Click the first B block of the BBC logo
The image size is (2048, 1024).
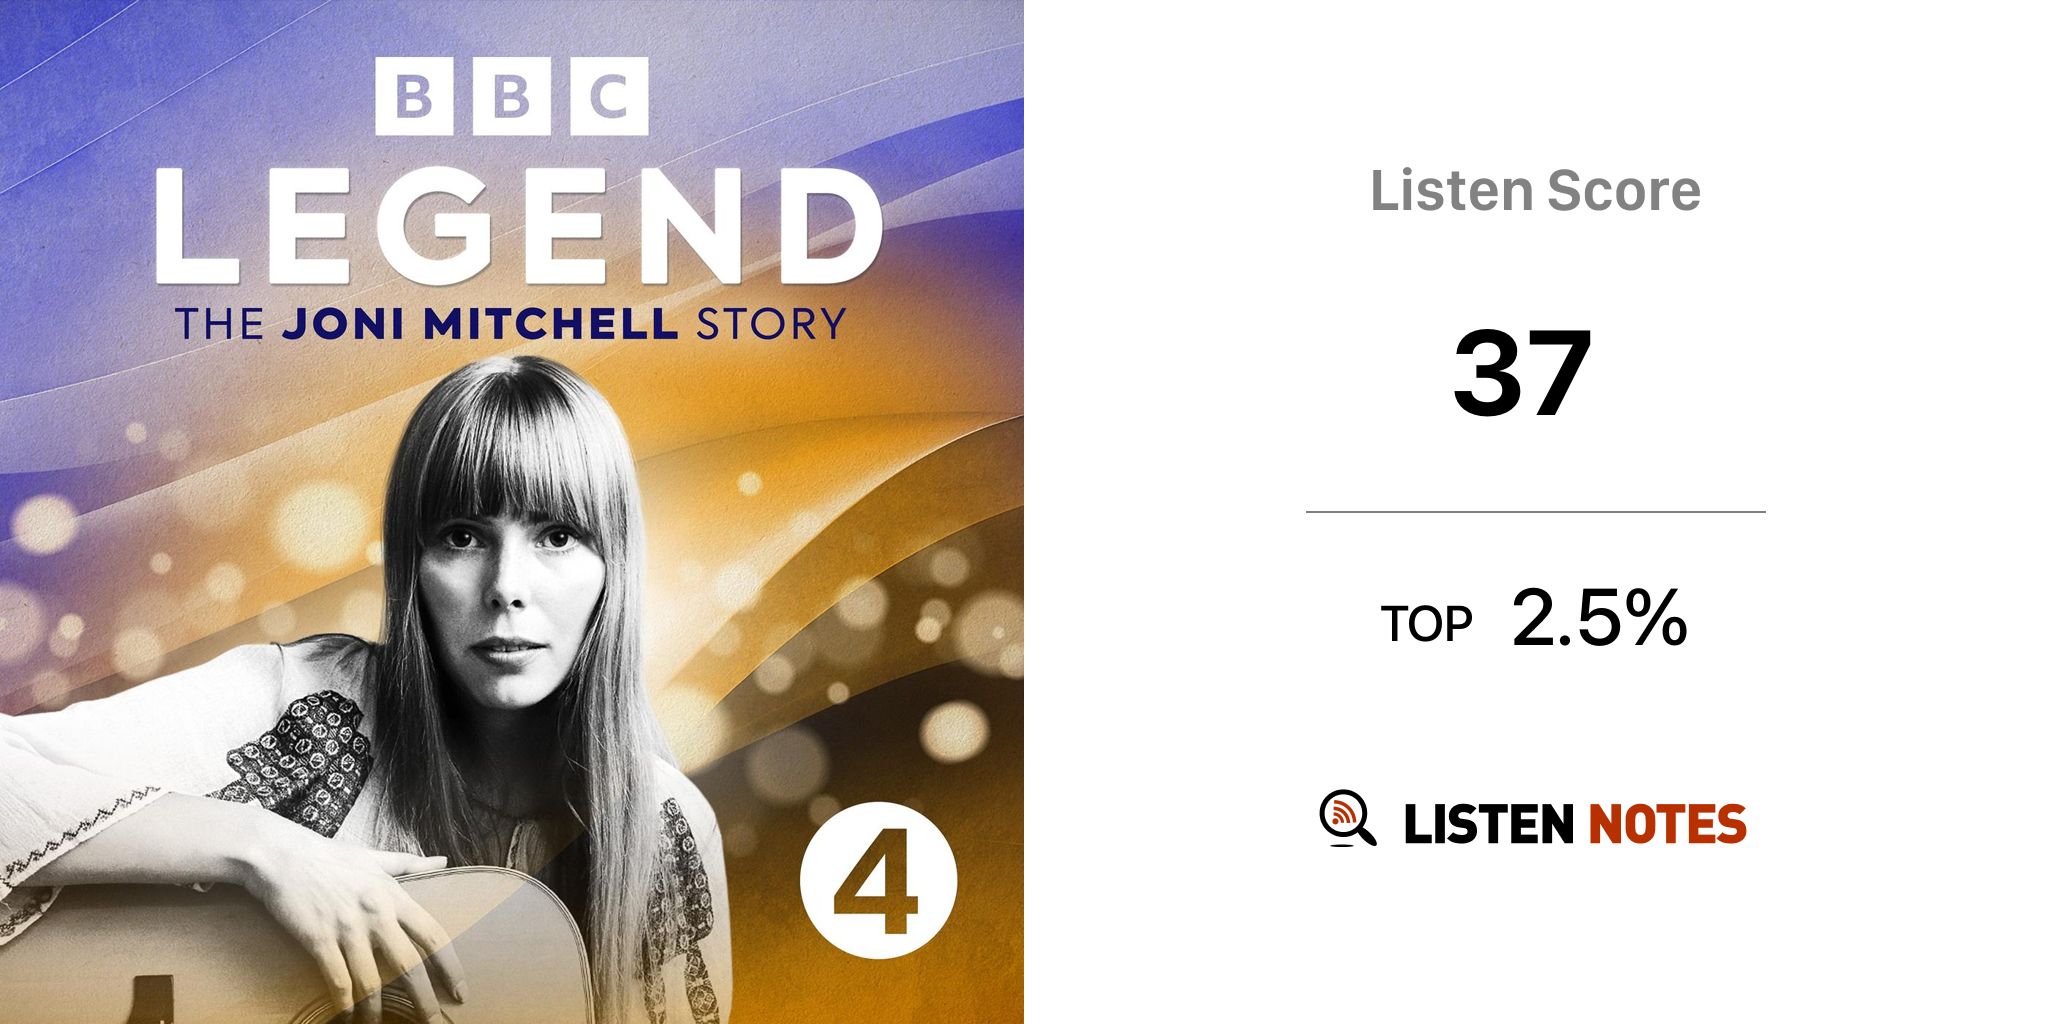414,96
